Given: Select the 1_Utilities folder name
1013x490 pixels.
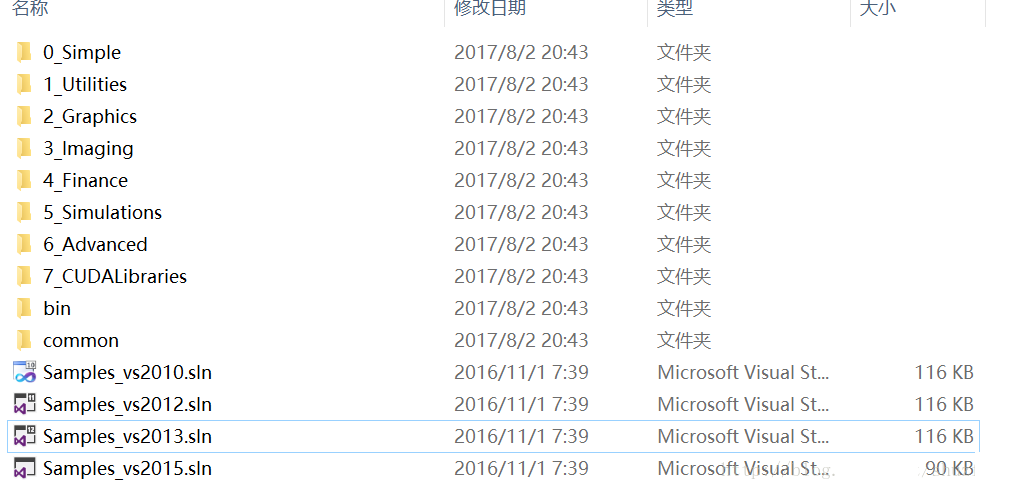Looking at the screenshot, I should [x=85, y=85].
